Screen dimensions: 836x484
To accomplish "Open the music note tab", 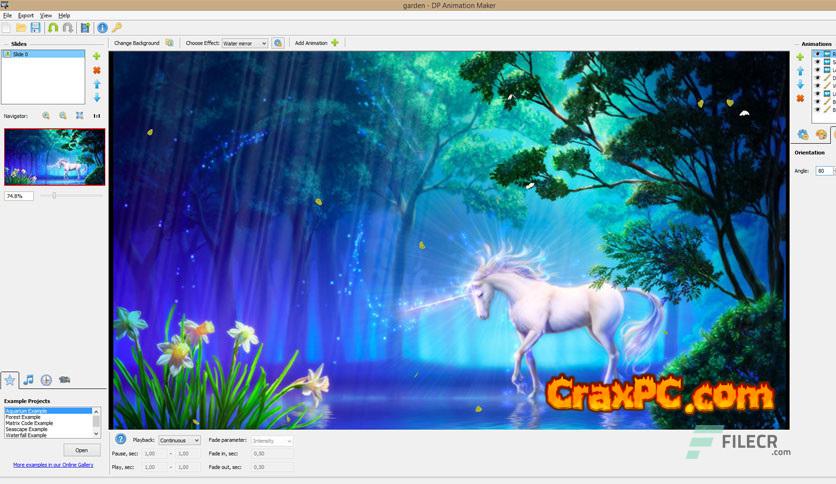I will 29,380.
